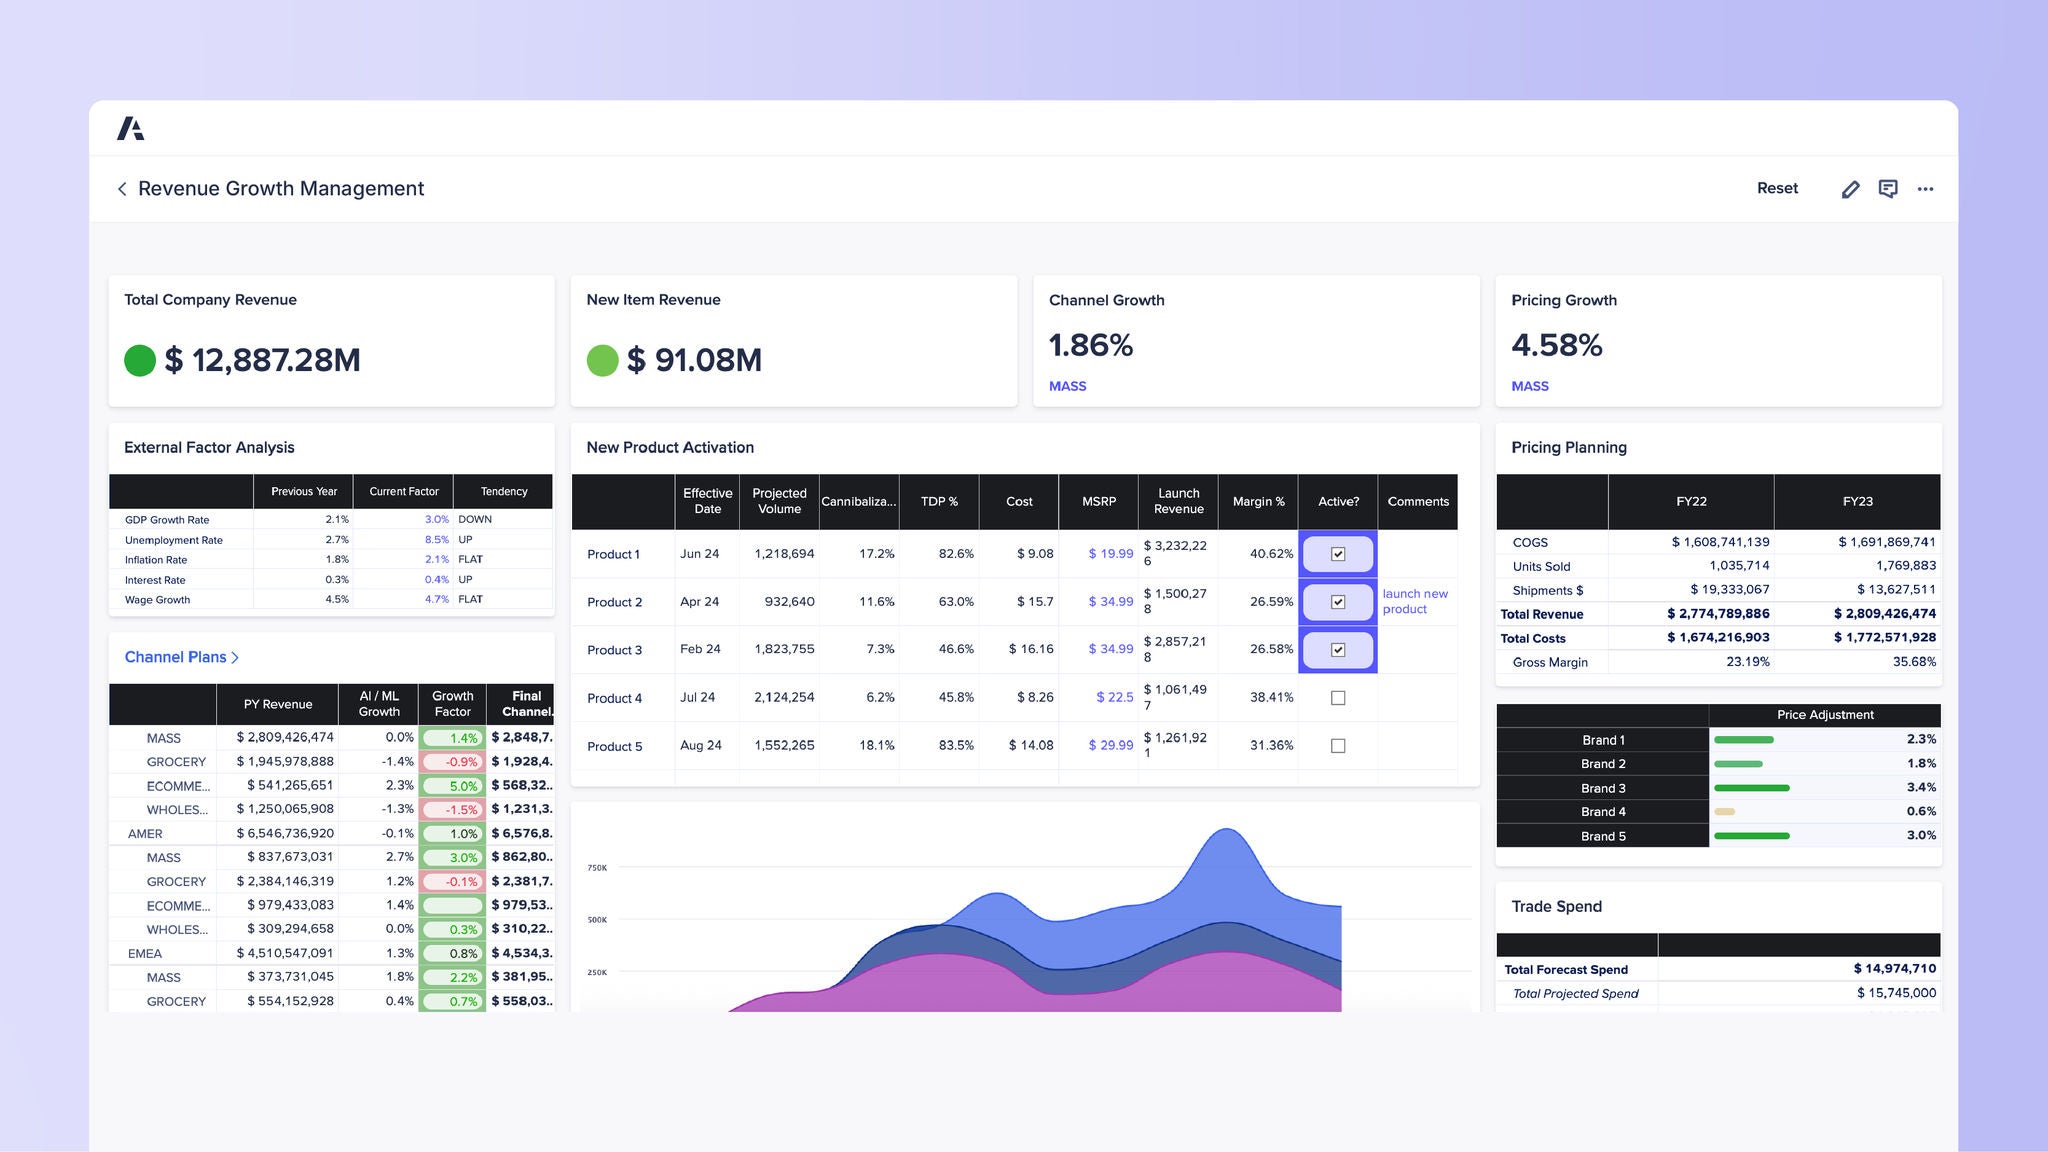The height and width of the screenshot is (1152, 2048).
Task: Click the green indicator beside New Item Revenue
Action: [603, 361]
